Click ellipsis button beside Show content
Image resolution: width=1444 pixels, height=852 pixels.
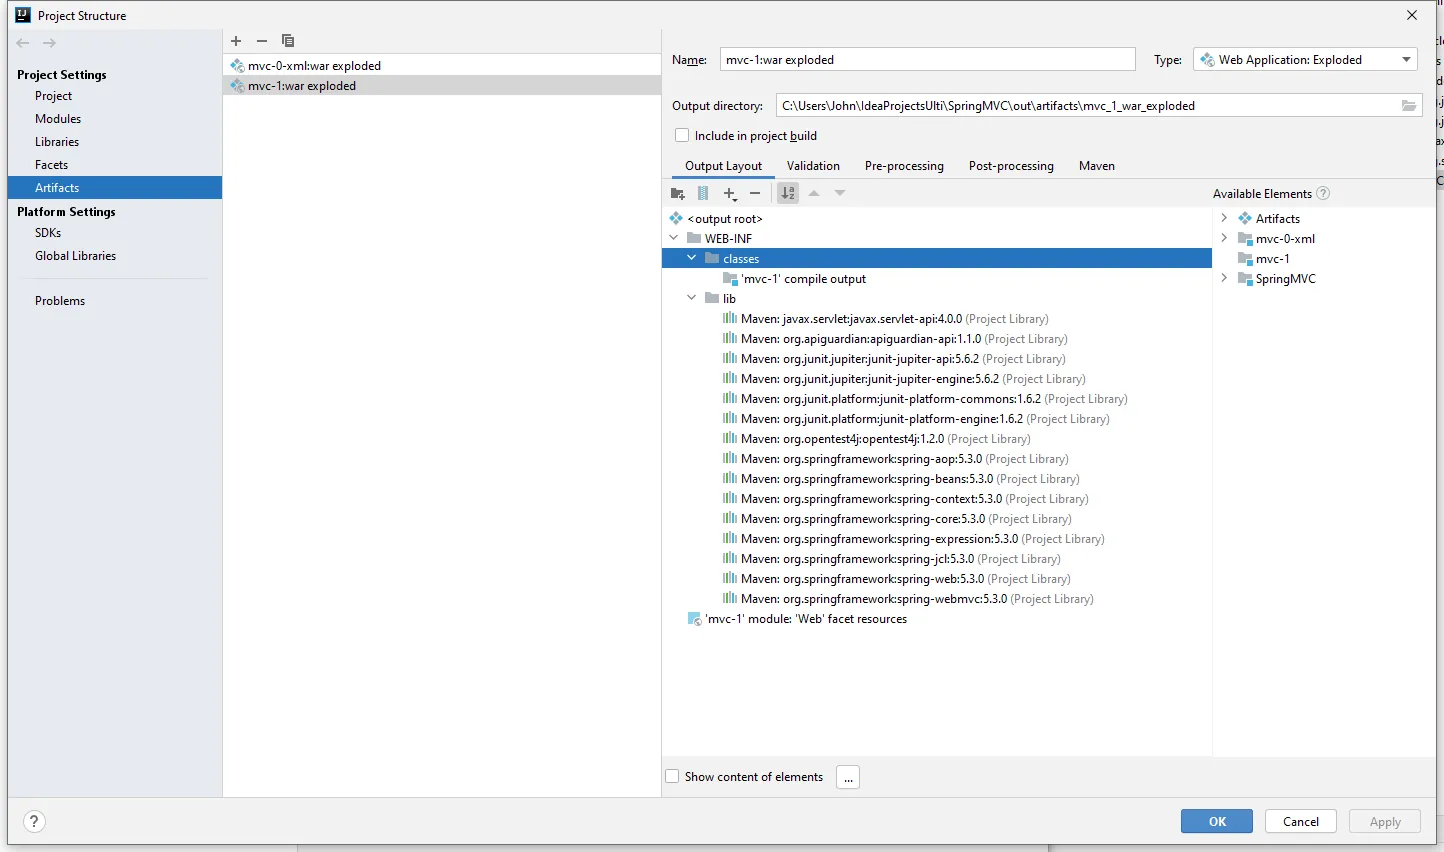tap(848, 777)
